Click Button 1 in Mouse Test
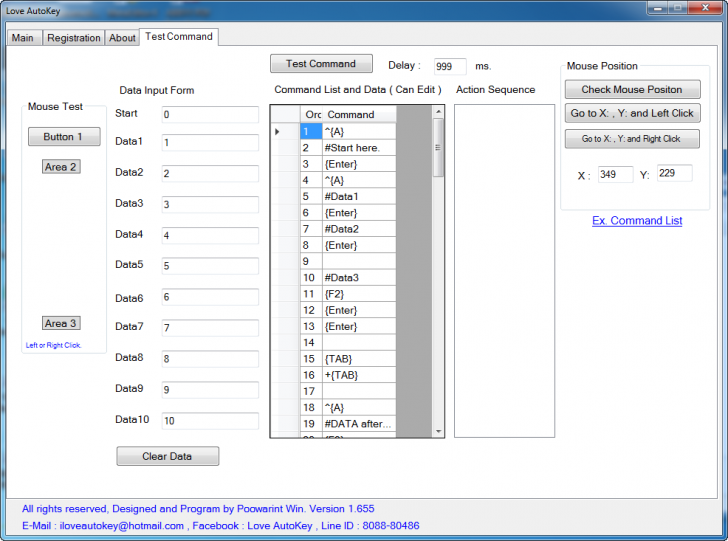This screenshot has height=541, width=728. coord(64,137)
